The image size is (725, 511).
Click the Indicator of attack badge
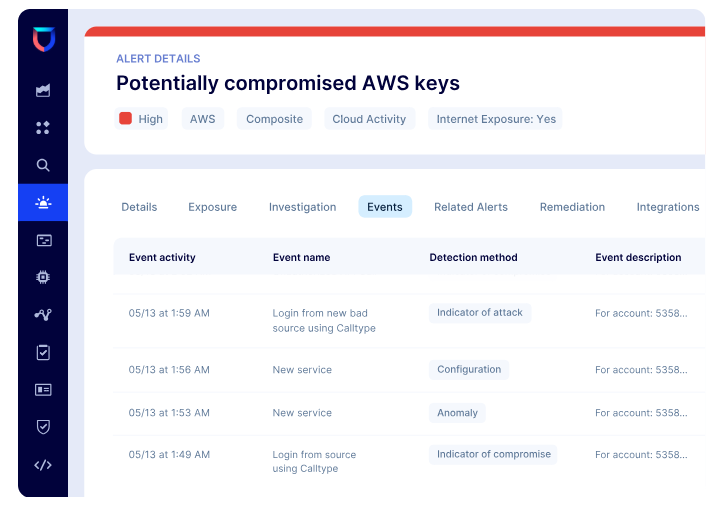[480, 313]
